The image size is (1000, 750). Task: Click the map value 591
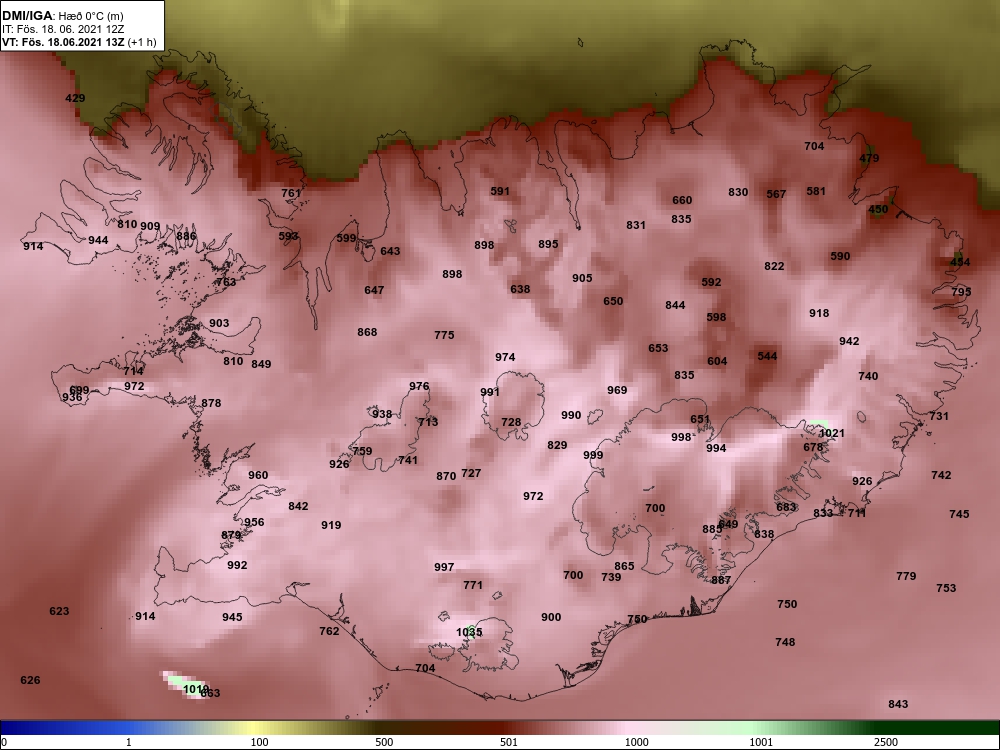pyautogui.click(x=500, y=191)
